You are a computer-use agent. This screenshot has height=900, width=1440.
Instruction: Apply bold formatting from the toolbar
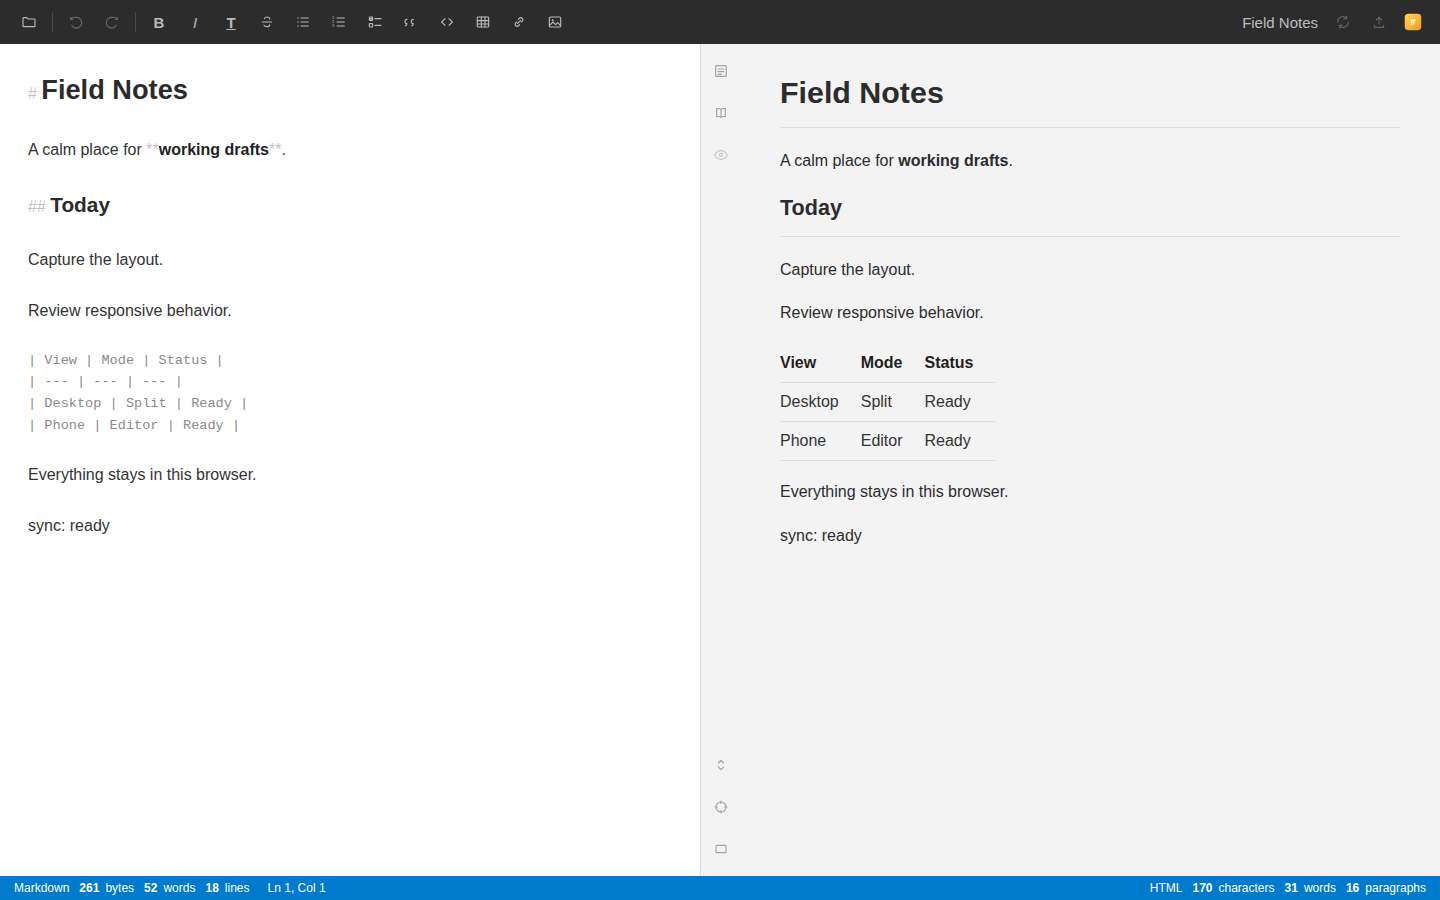(x=159, y=22)
